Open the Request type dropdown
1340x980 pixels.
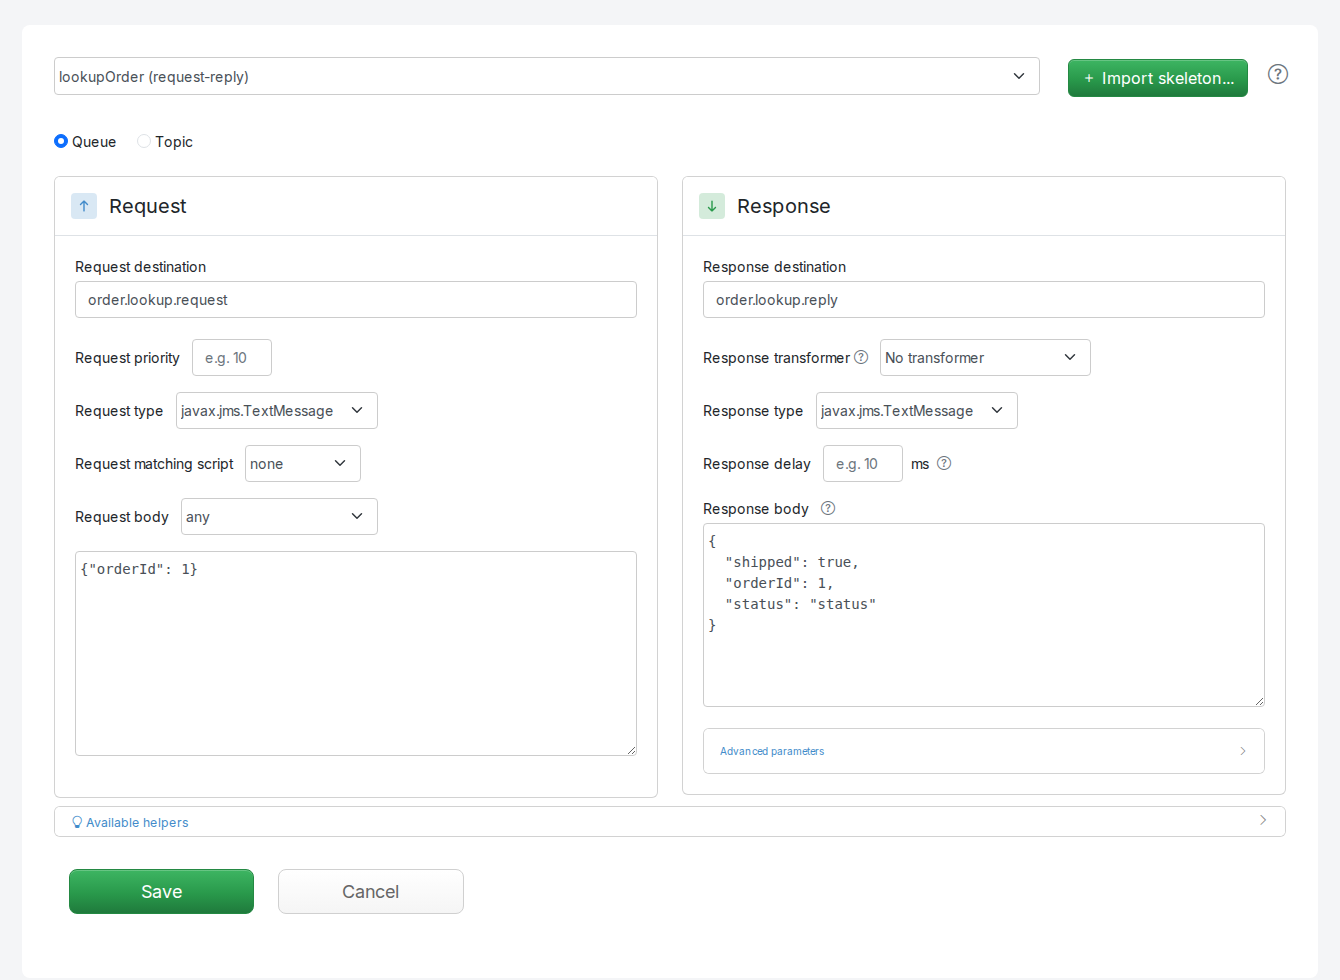[277, 410]
